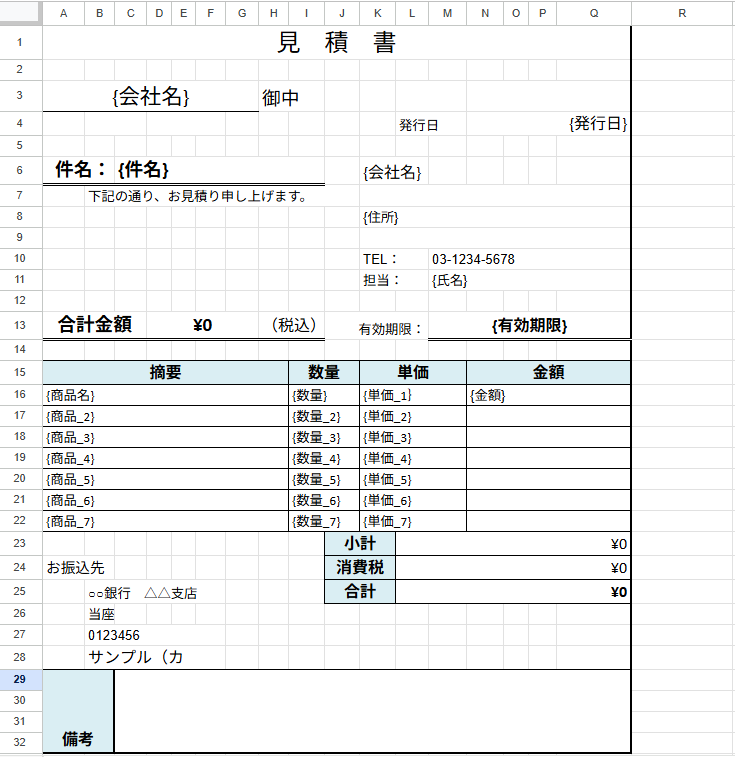Click the 発行日 label cell

[x=431, y=124]
